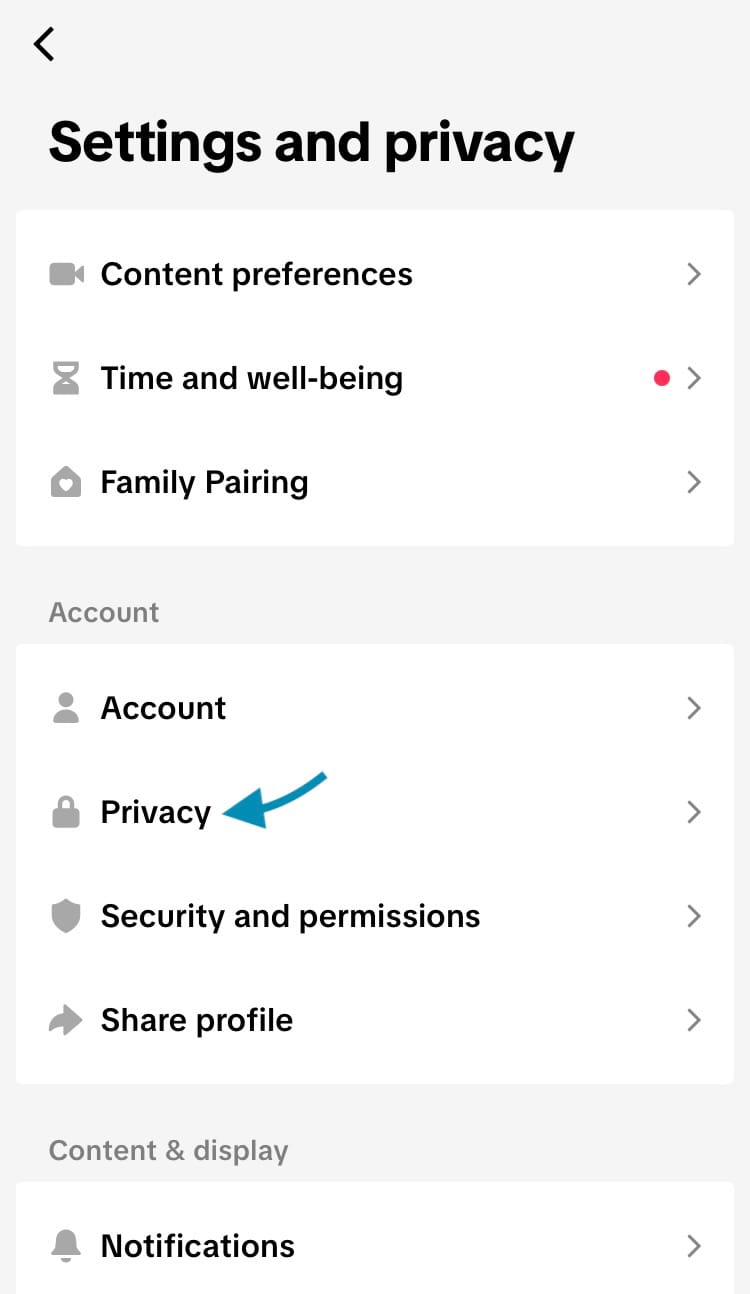Open the Family Pairing settings entry

(204, 483)
